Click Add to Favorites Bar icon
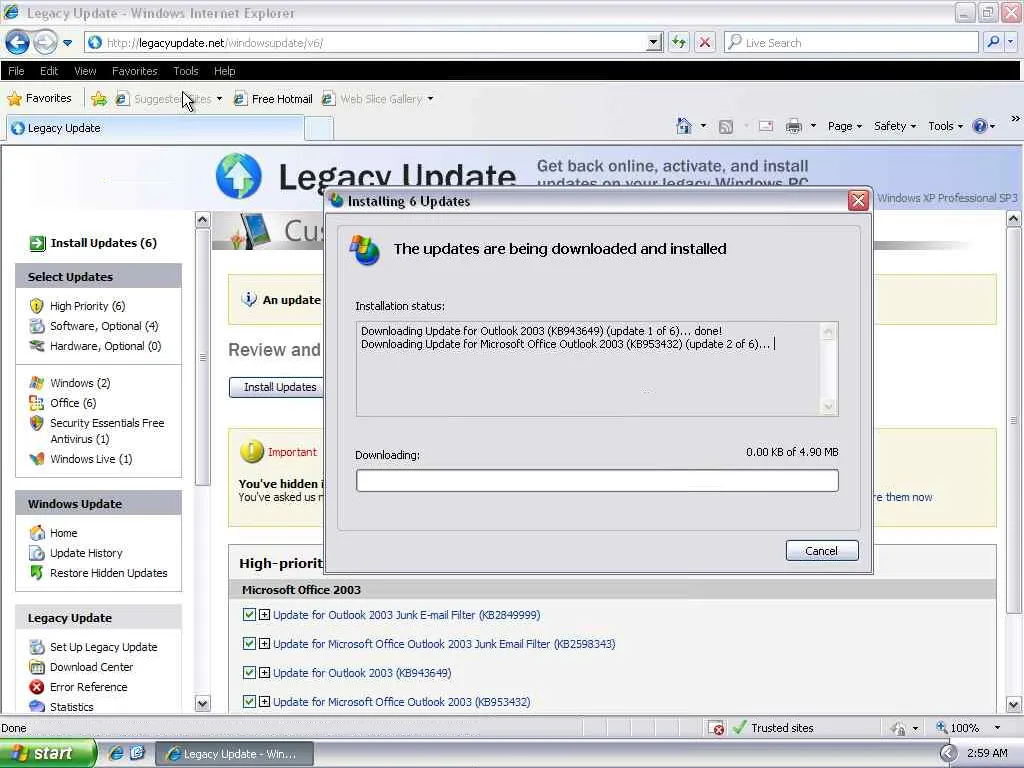1024x768 pixels. [x=99, y=99]
